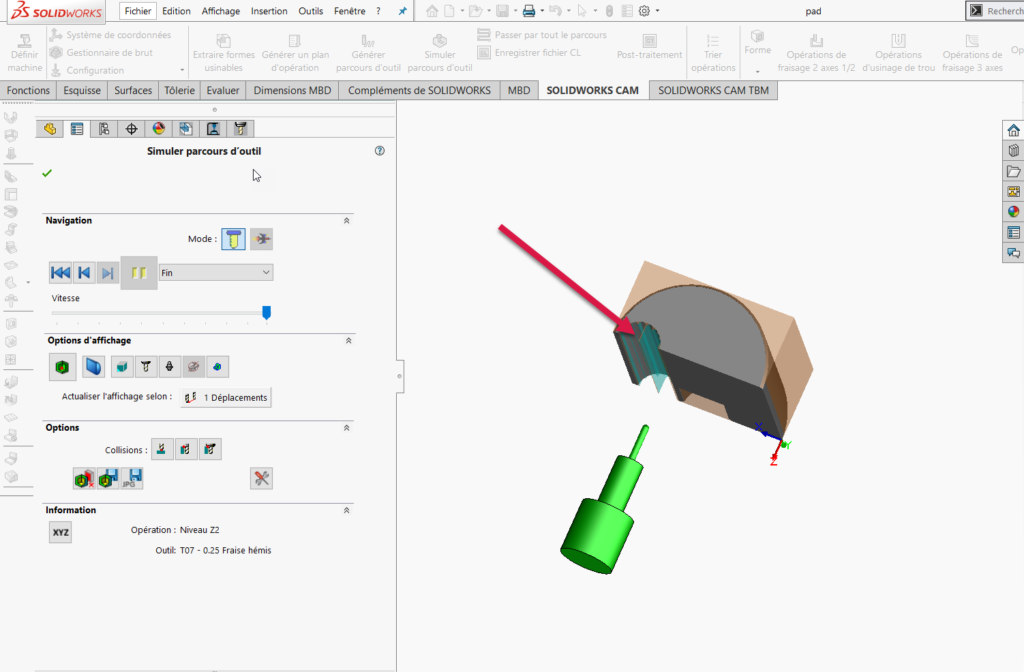The height and width of the screenshot is (672, 1024).
Task: Switch to the Esquisse tab
Action: tap(82, 90)
